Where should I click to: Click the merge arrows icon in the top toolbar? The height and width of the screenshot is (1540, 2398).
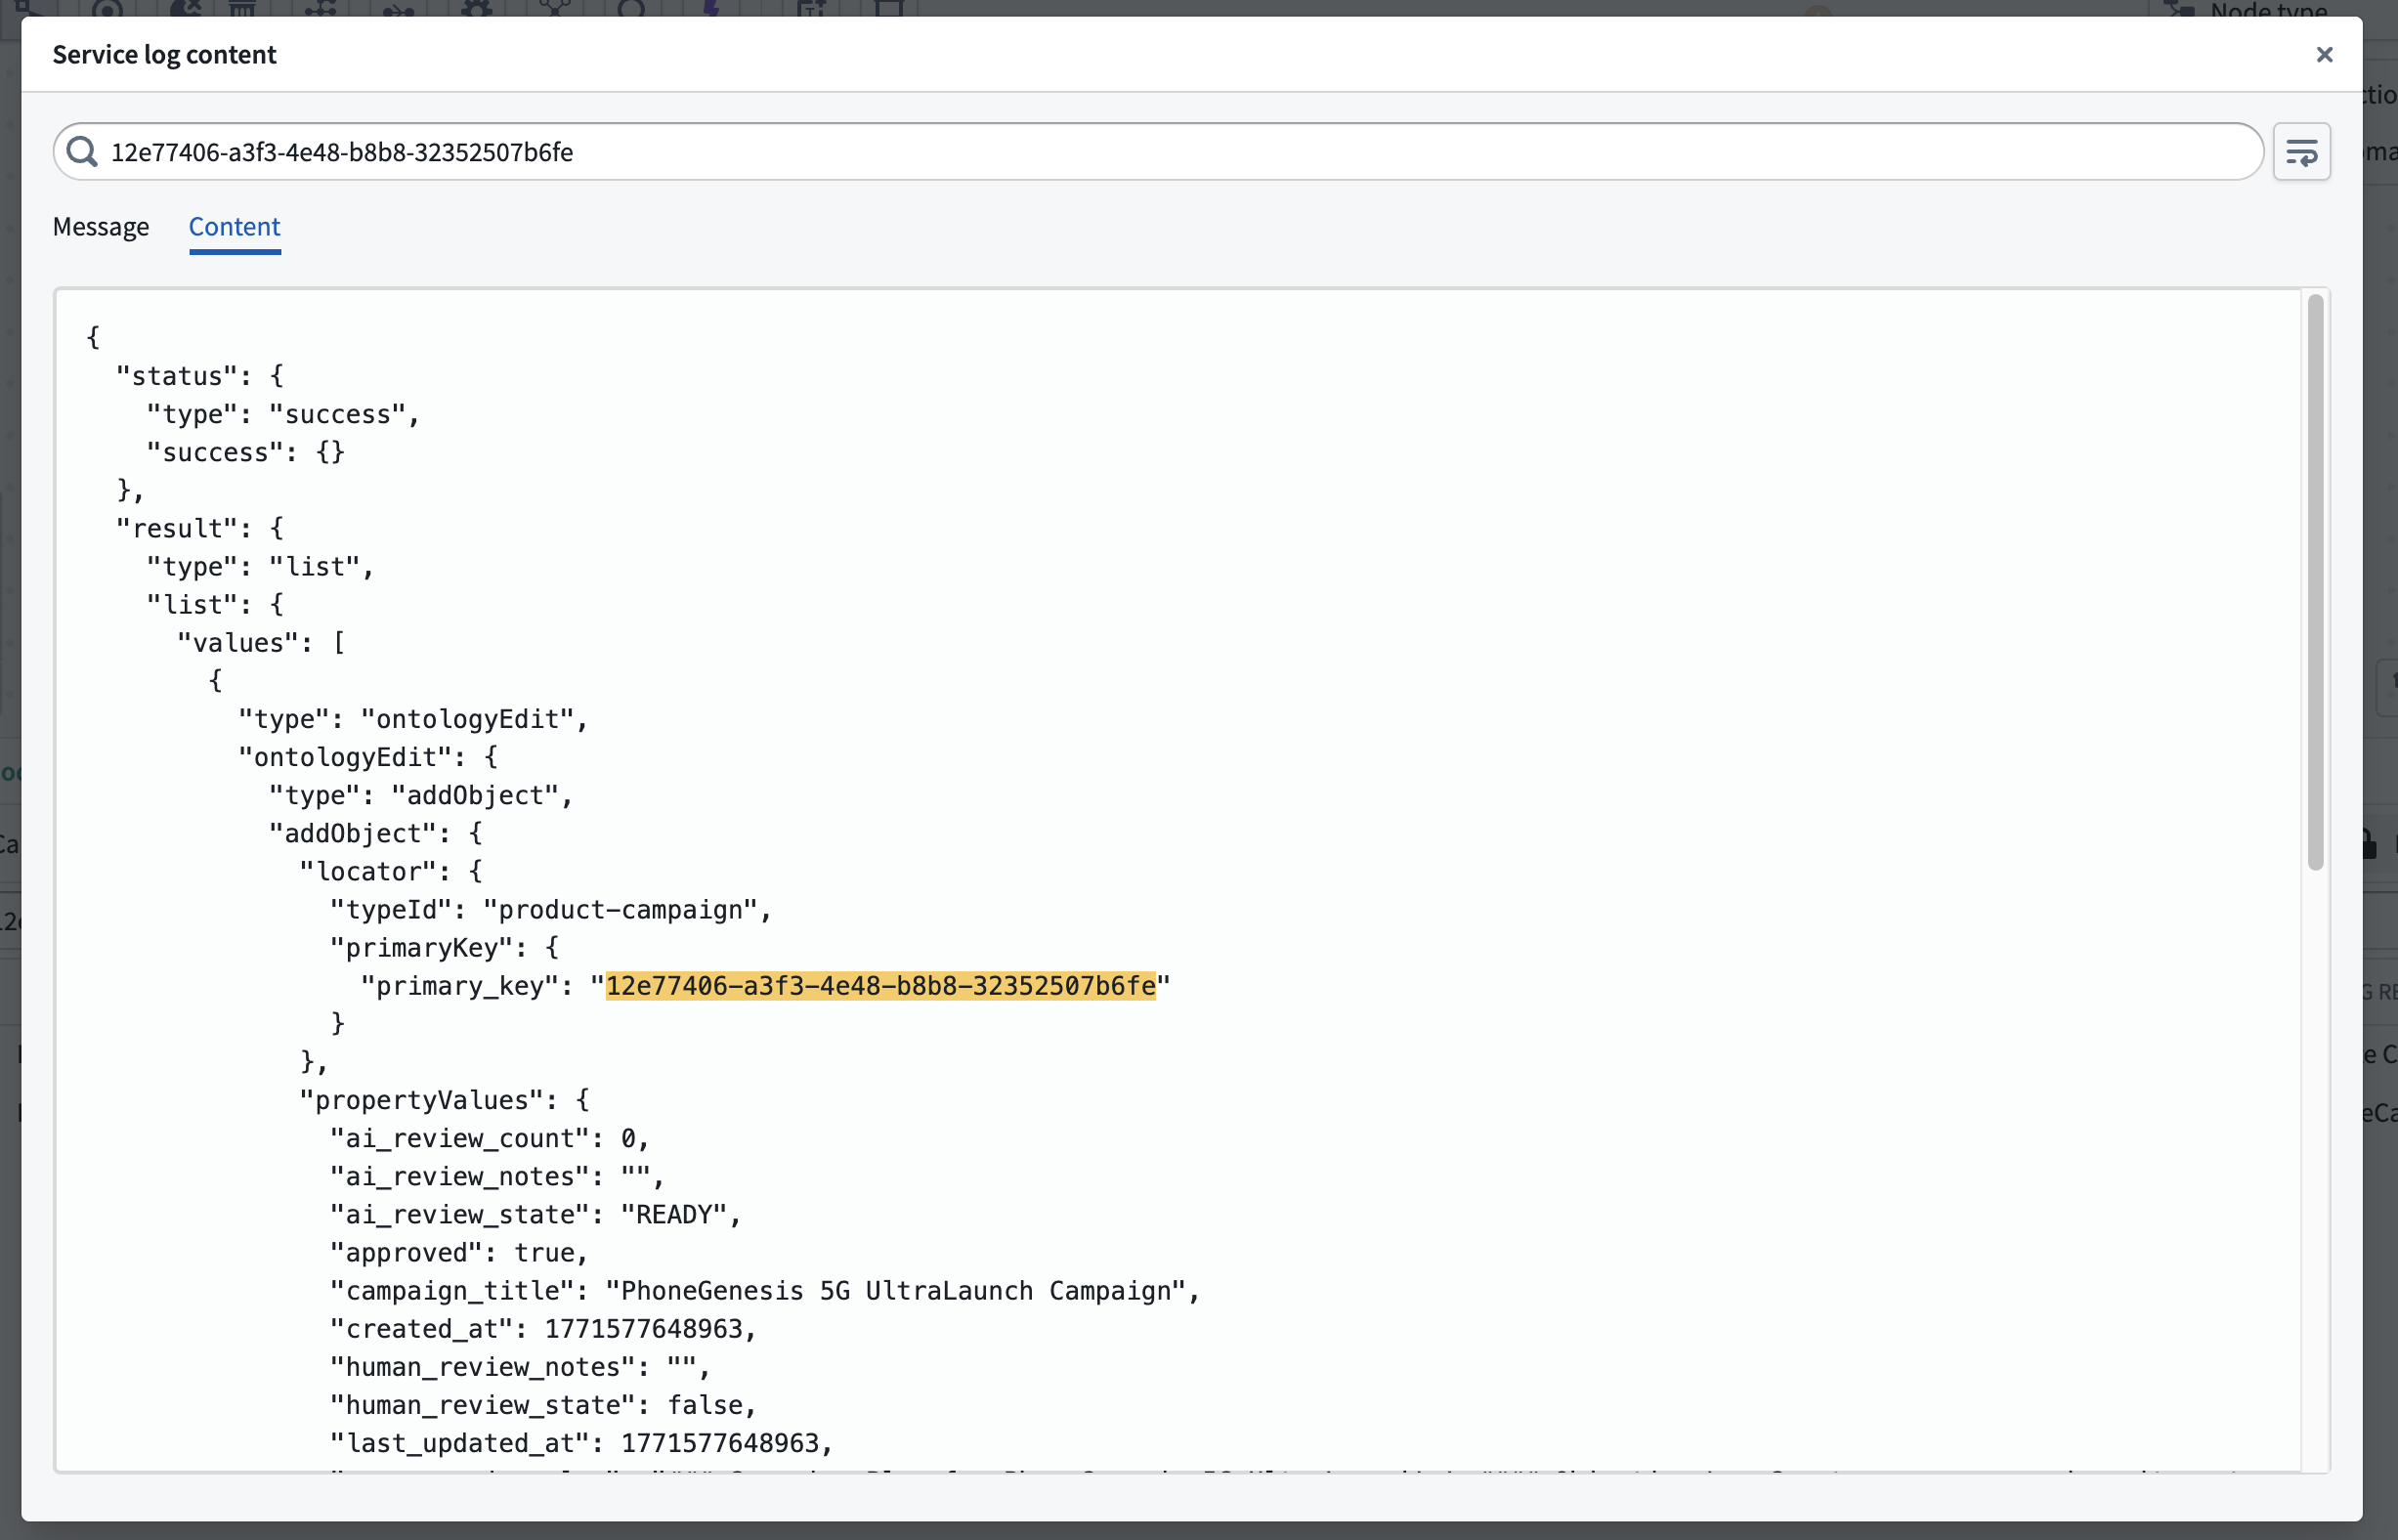tap(400, 8)
